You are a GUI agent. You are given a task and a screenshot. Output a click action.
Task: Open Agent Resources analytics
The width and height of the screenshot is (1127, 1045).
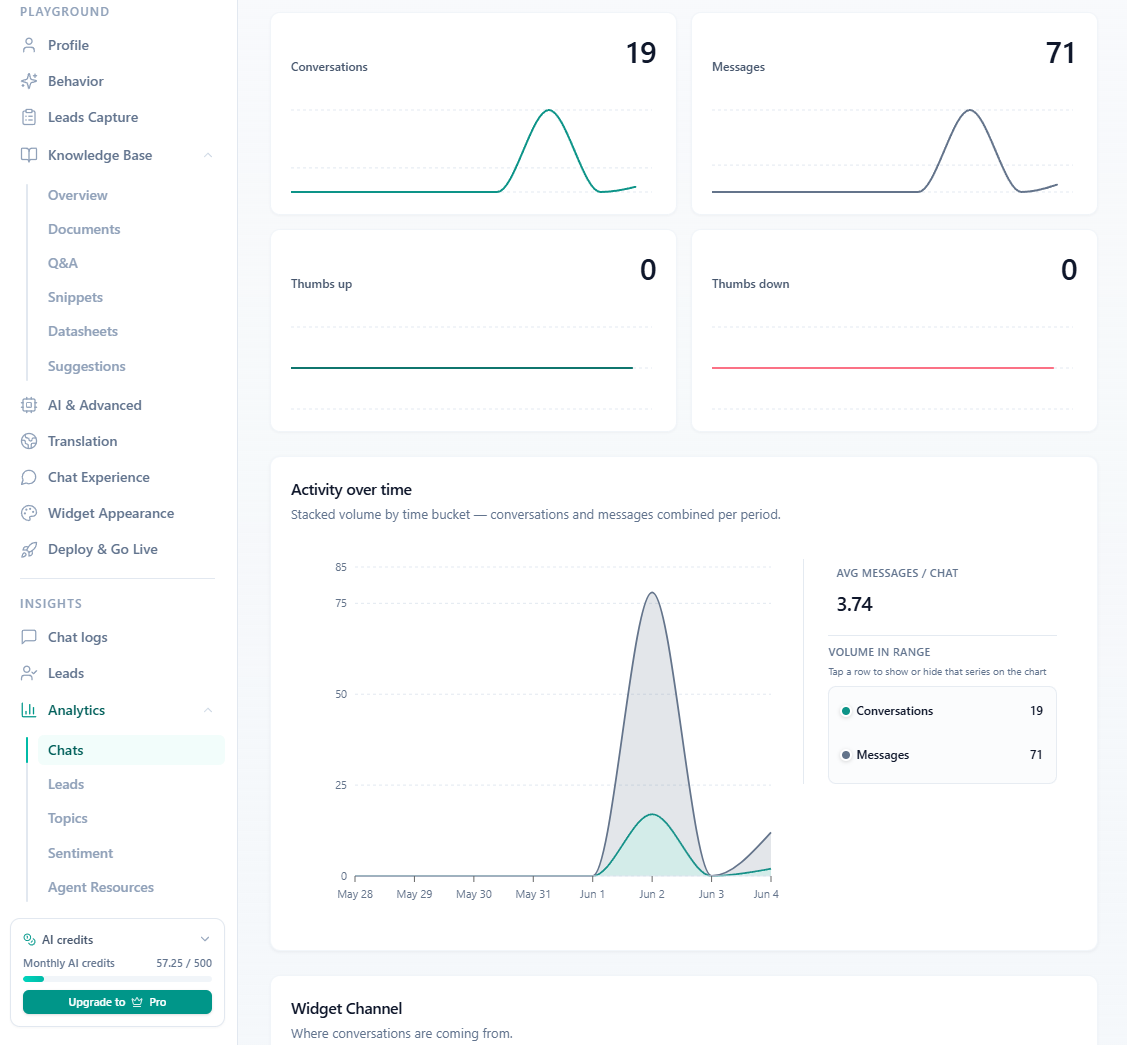click(x=101, y=888)
